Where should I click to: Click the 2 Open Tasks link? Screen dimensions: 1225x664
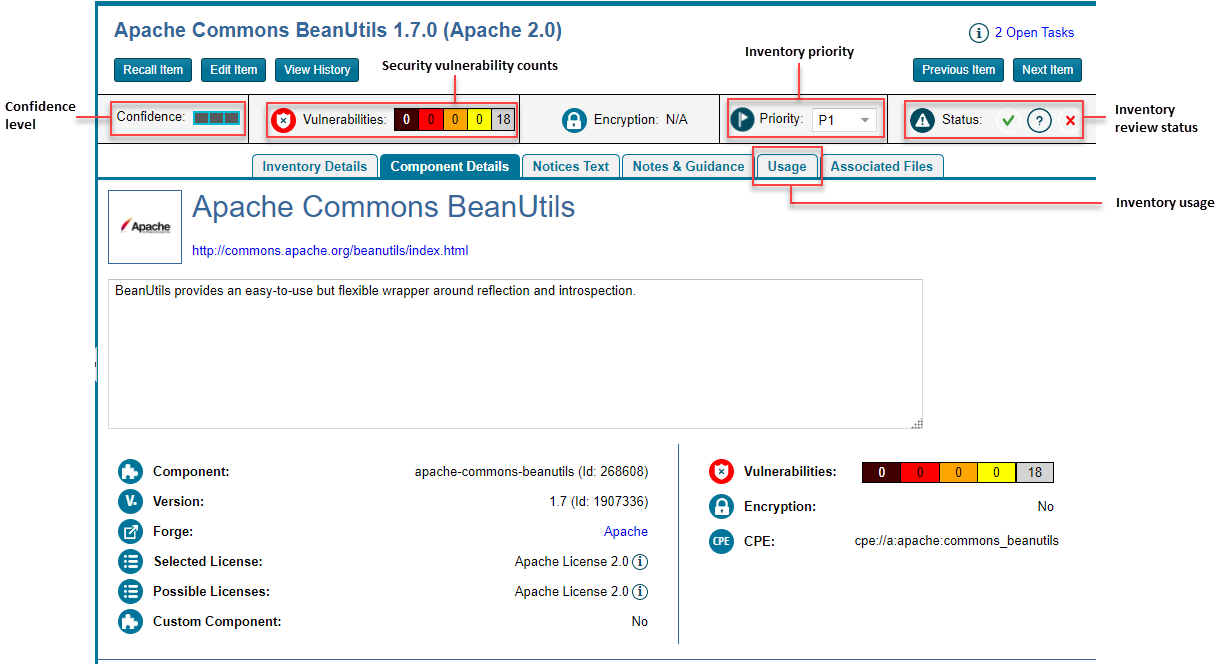point(1034,33)
